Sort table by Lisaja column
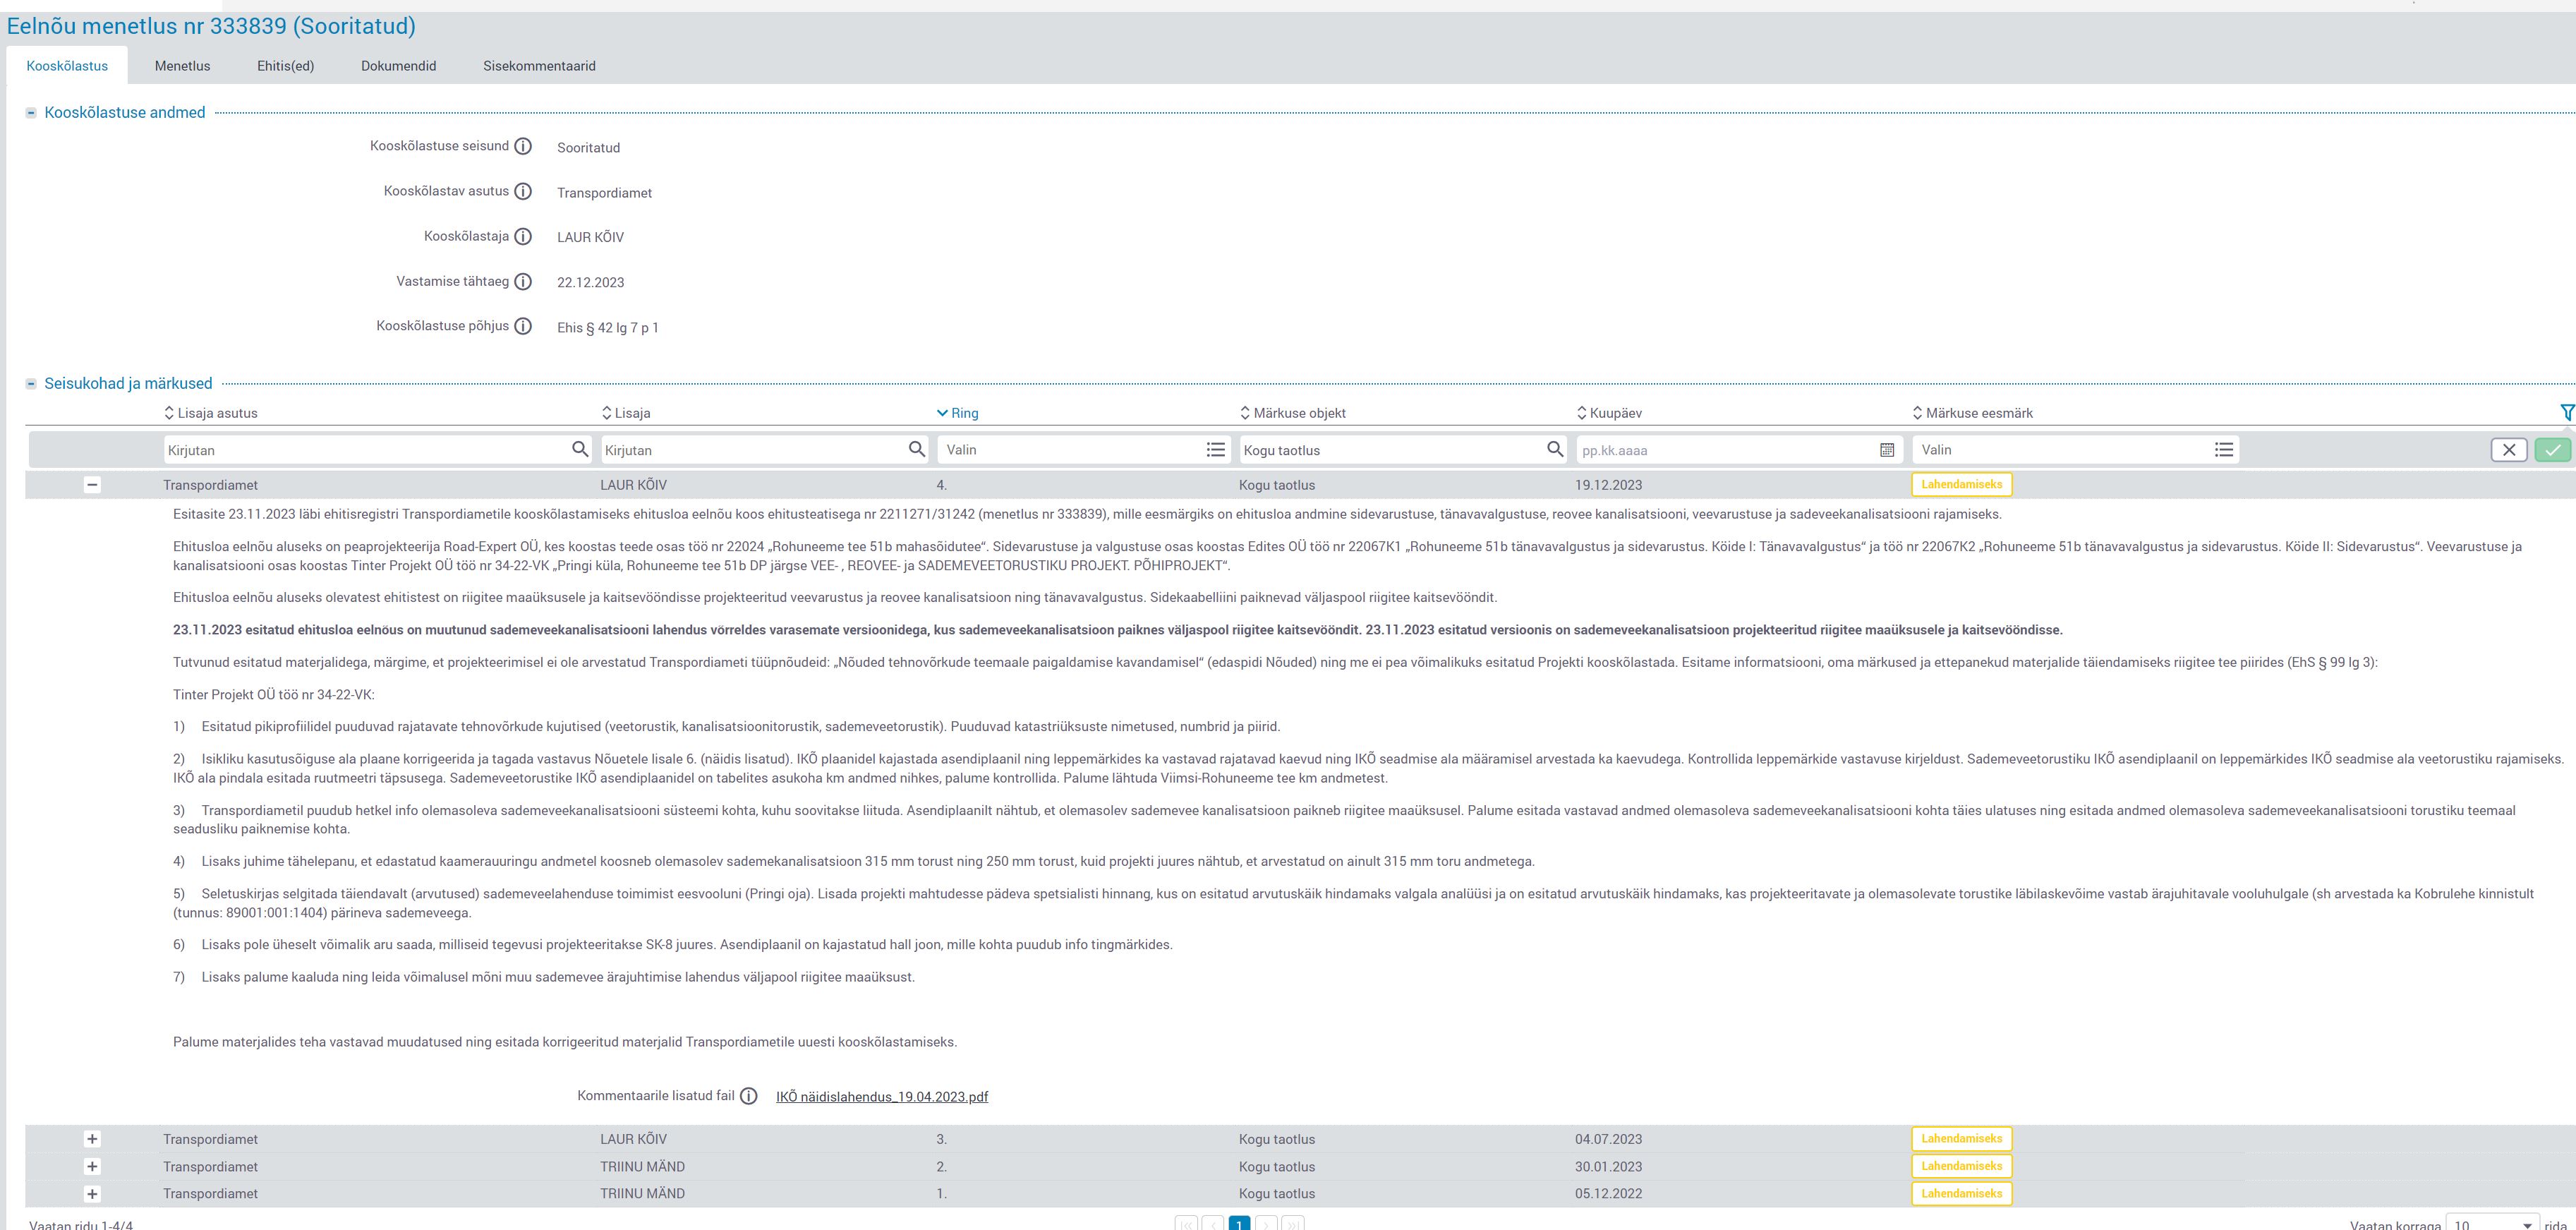2576x1230 pixels. 626,413
